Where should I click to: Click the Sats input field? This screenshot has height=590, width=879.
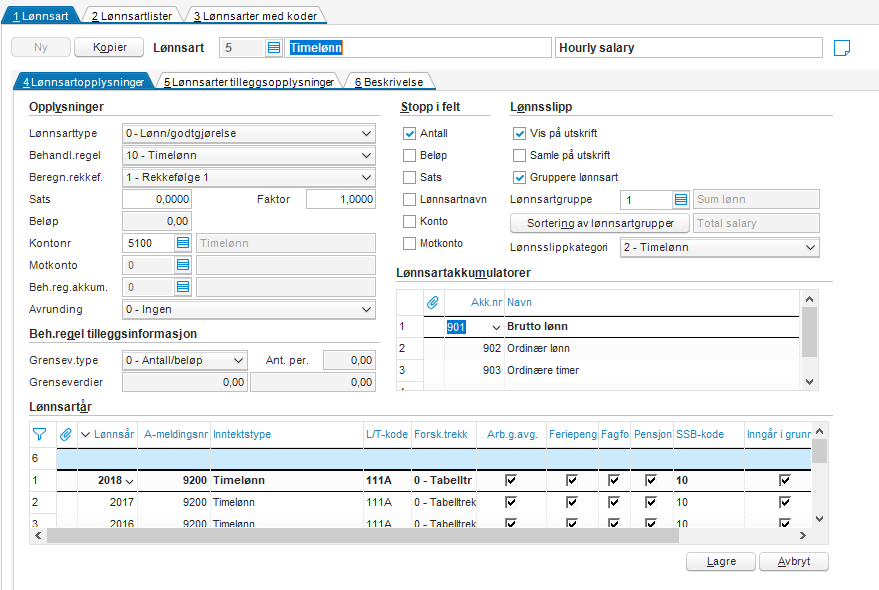[x=157, y=199]
